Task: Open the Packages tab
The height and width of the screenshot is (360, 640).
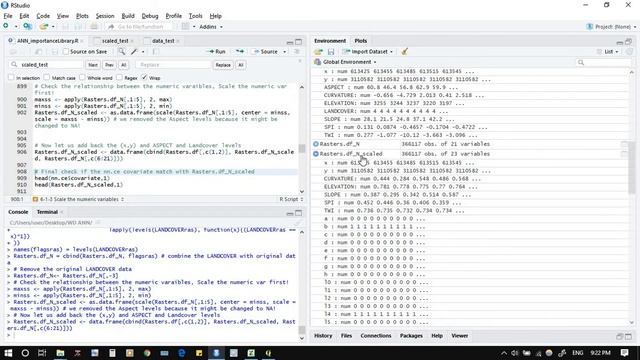Action: click(x=411, y=336)
